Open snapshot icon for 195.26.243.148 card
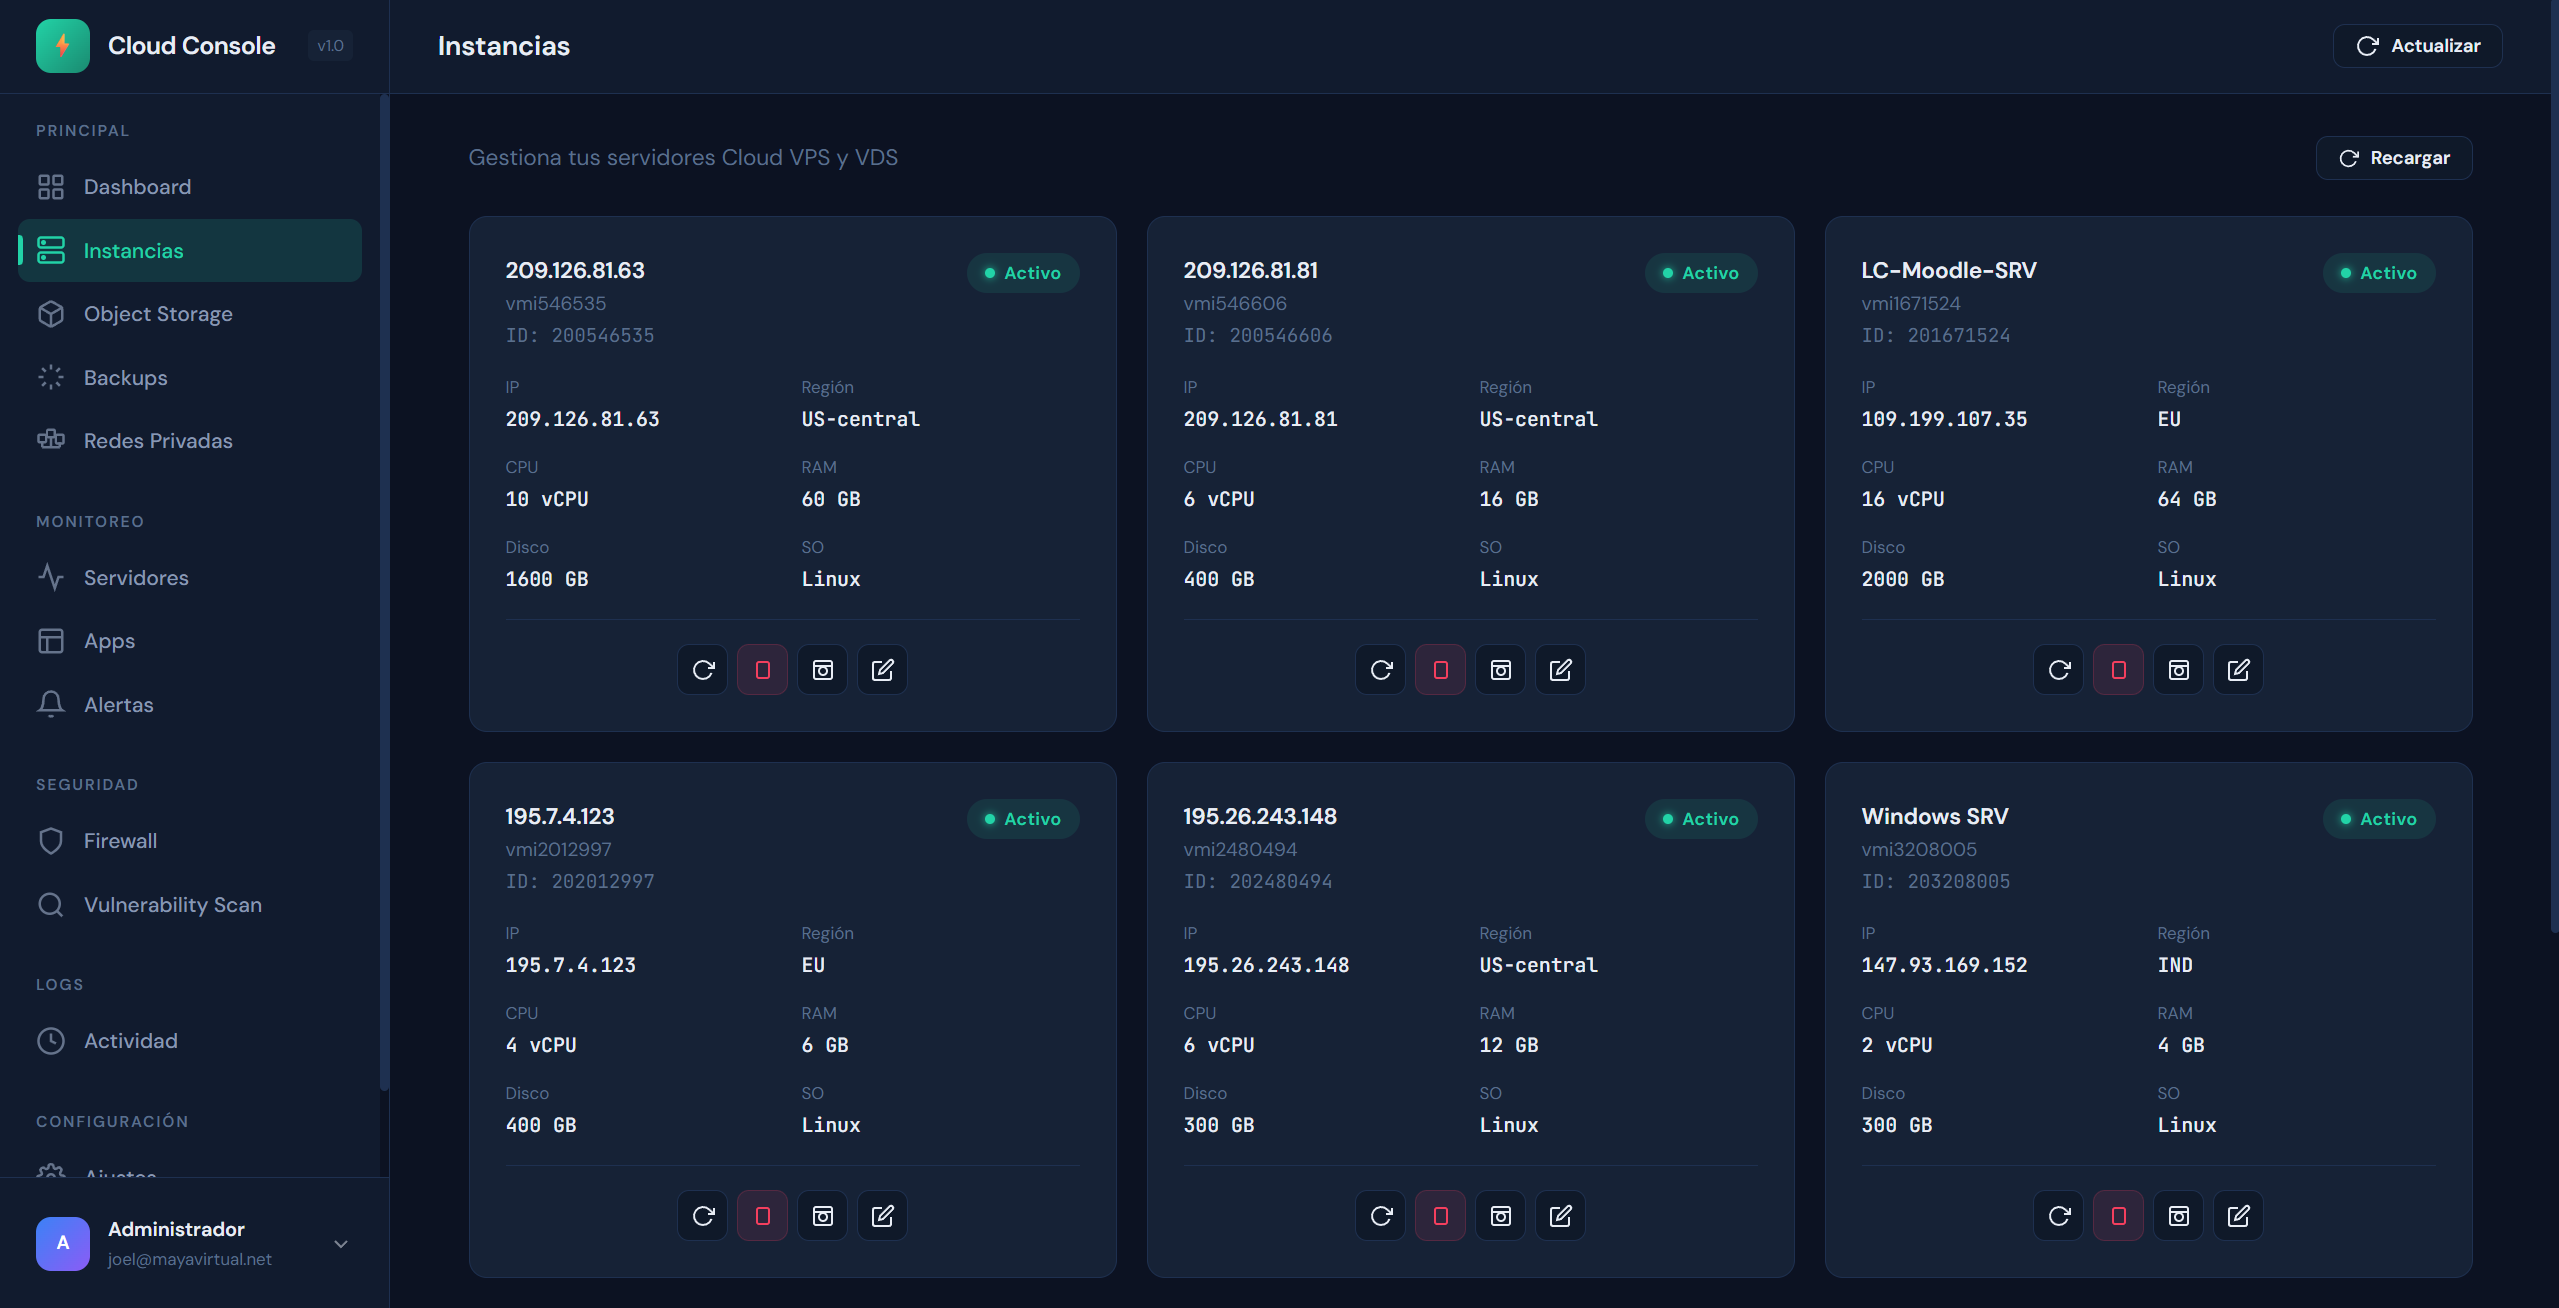This screenshot has width=2559, height=1308. pos(1501,1216)
